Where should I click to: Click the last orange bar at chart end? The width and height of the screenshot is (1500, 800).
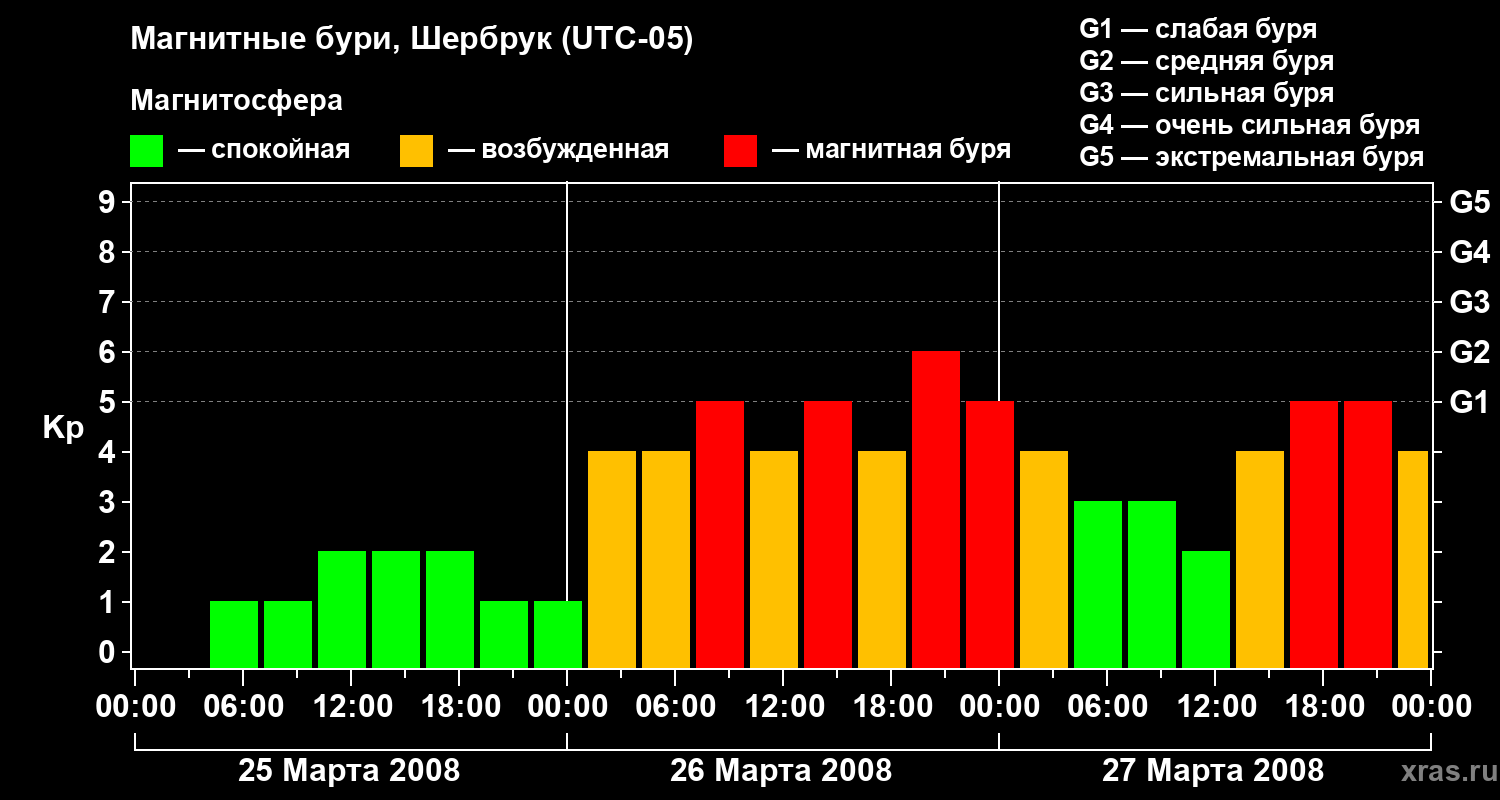(1413, 560)
